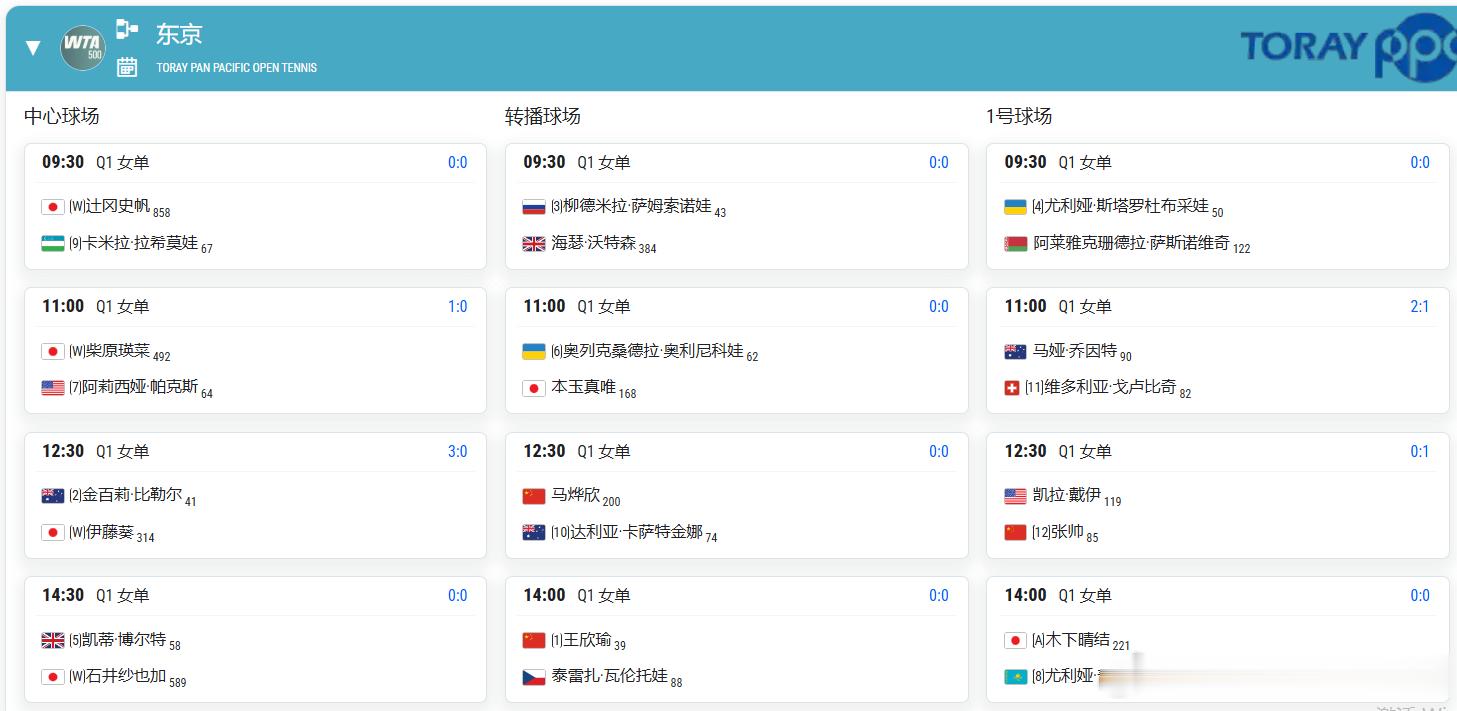The height and width of the screenshot is (711, 1457).
Task: Open the 0:0 score of 王欣瑜's match
Action: click(939, 595)
